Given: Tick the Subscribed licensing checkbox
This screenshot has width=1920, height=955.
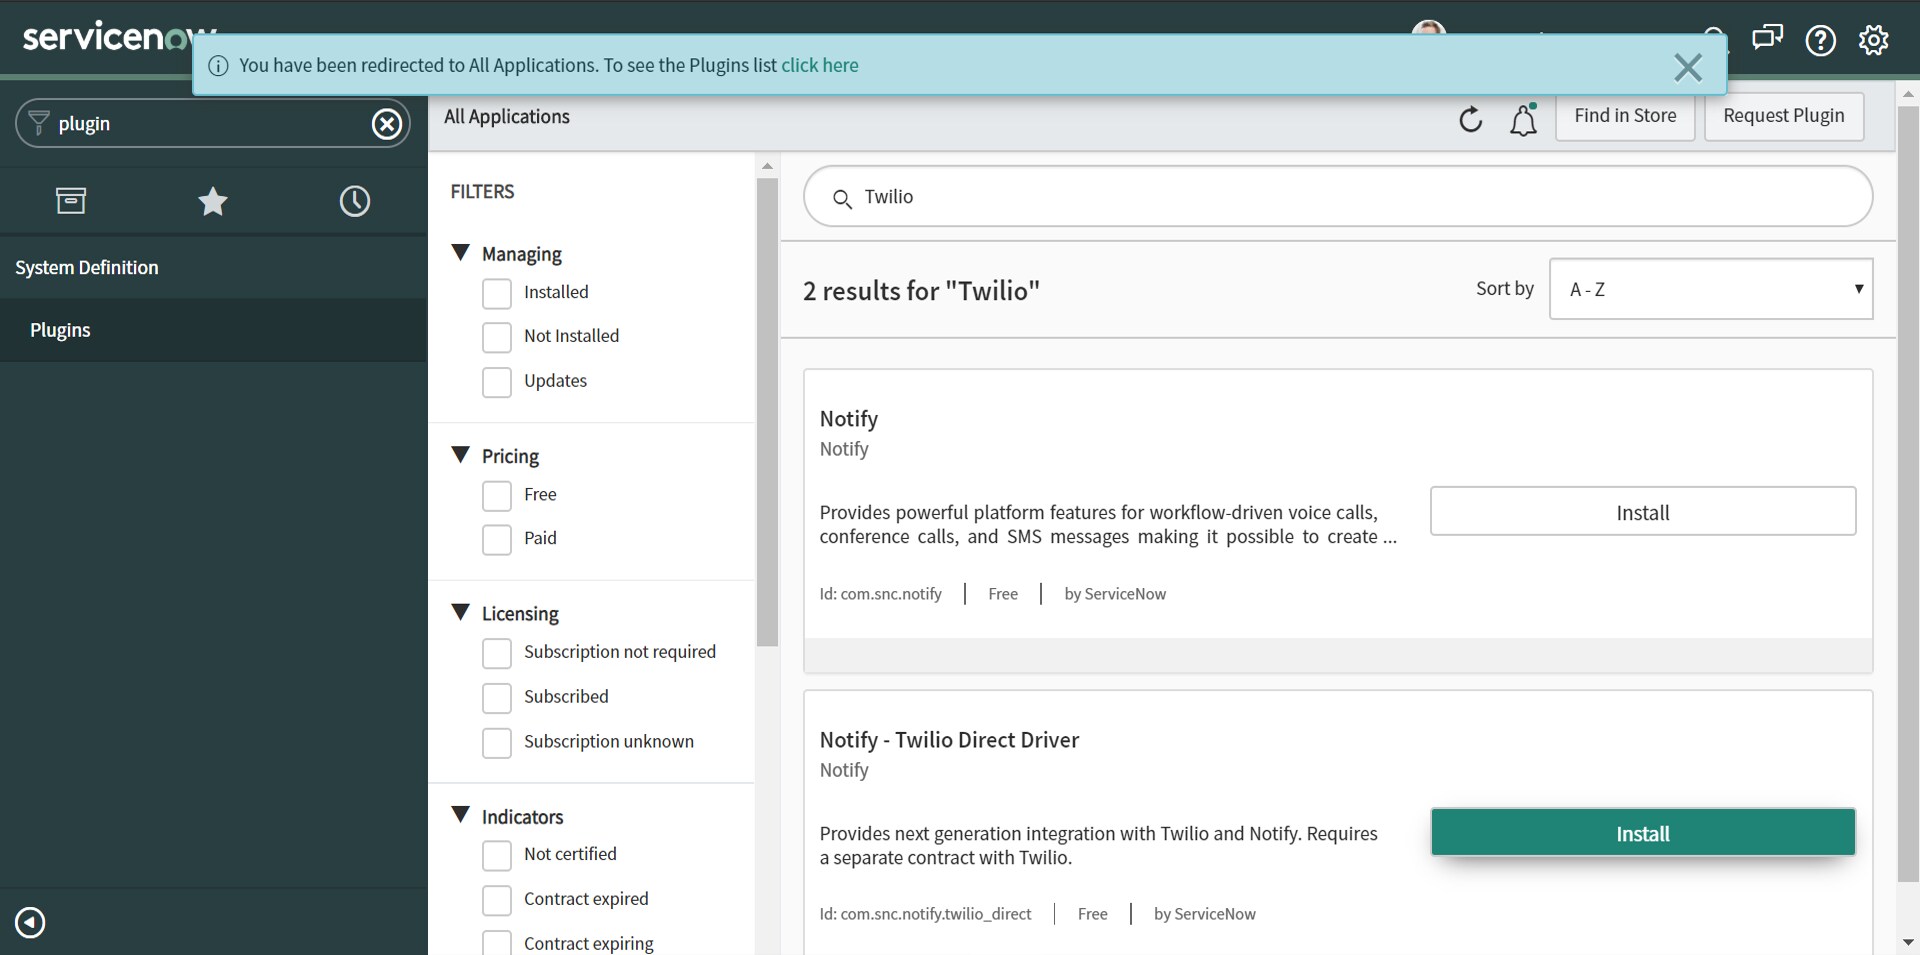Looking at the screenshot, I should click(497, 697).
